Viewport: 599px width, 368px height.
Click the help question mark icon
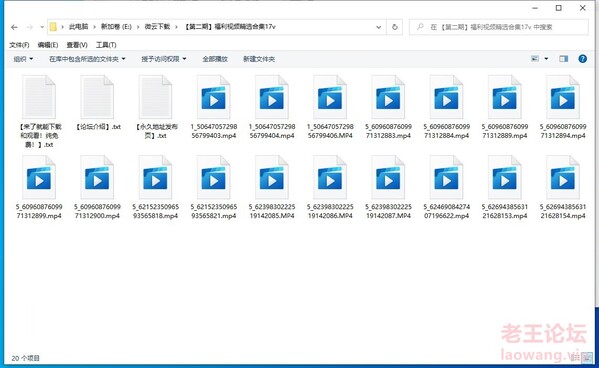click(582, 58)
